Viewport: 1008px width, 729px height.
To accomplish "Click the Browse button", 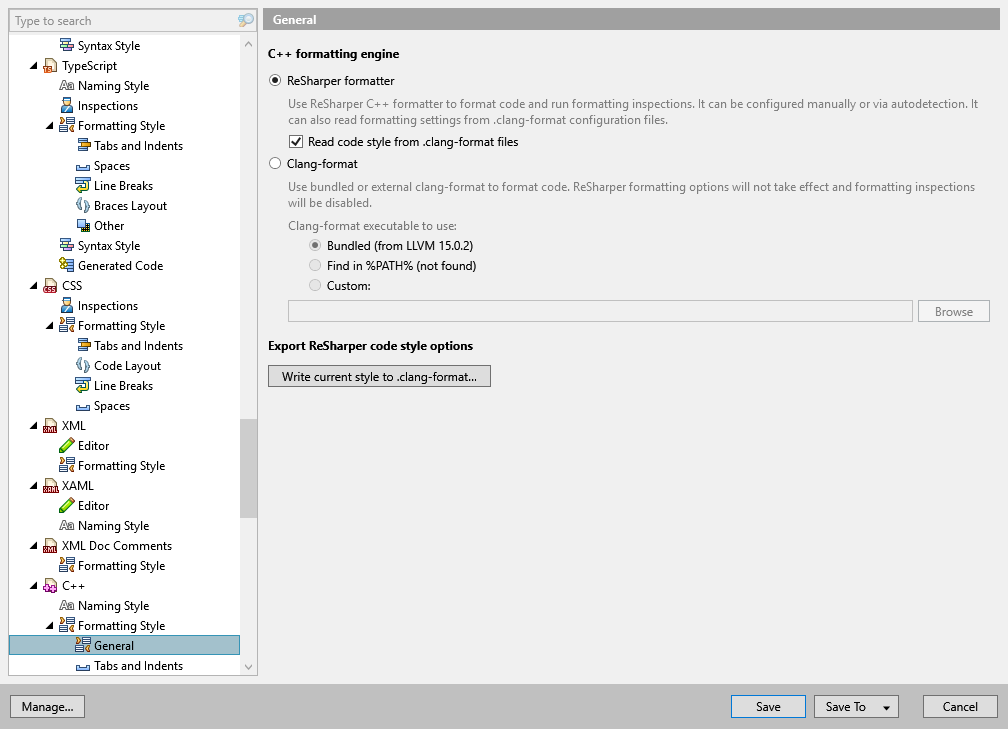I will click(953, 311).
